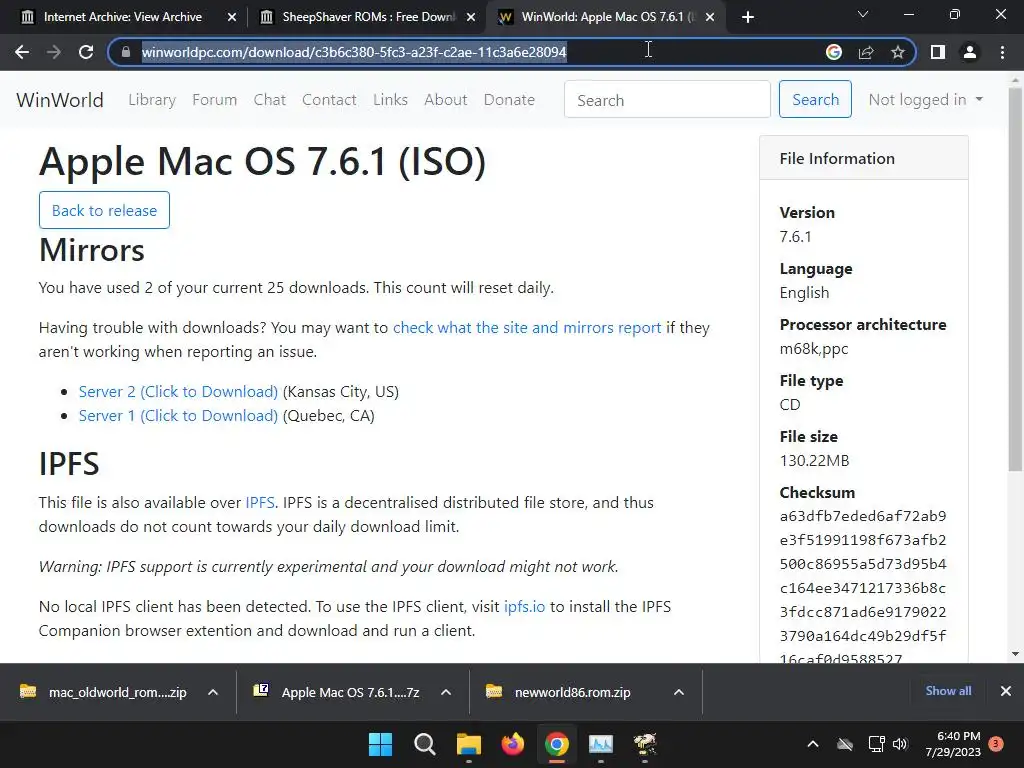Image resolution: width=1024 pixels, height=768 pixels.
Task: Open a new browser tab
Action: pos(748,17)
